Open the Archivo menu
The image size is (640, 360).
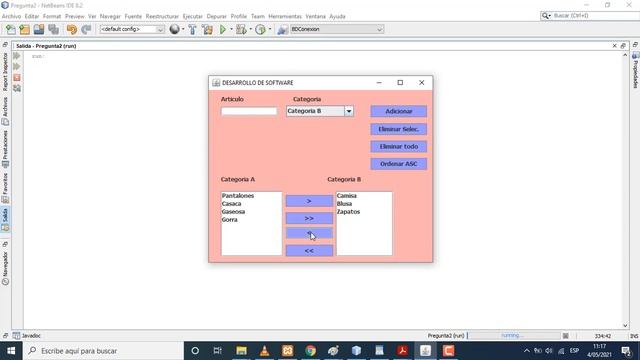(x=11, y=16)
